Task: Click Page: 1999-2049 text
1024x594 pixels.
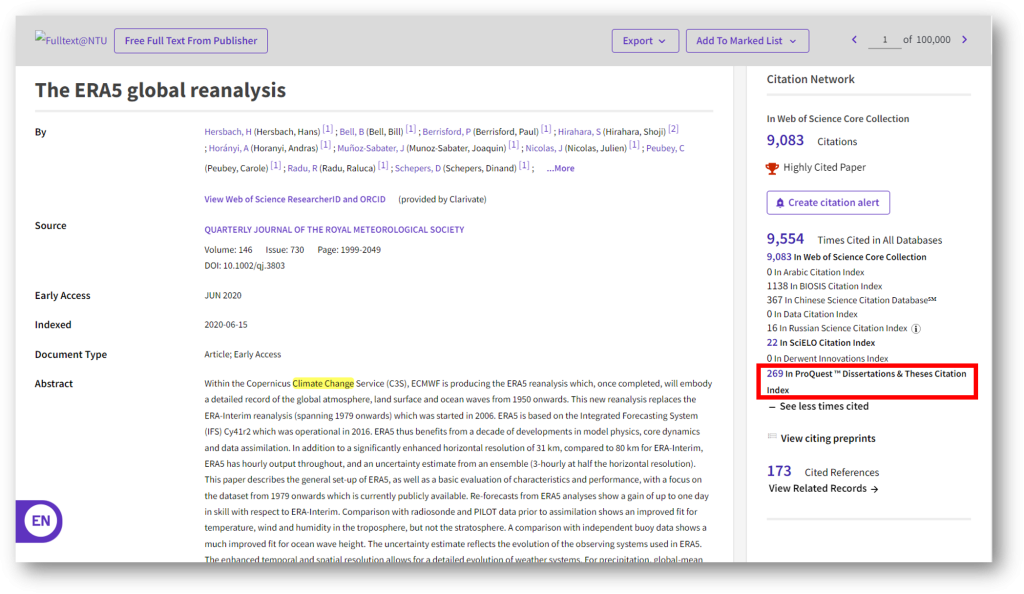Action: (349, 249)
